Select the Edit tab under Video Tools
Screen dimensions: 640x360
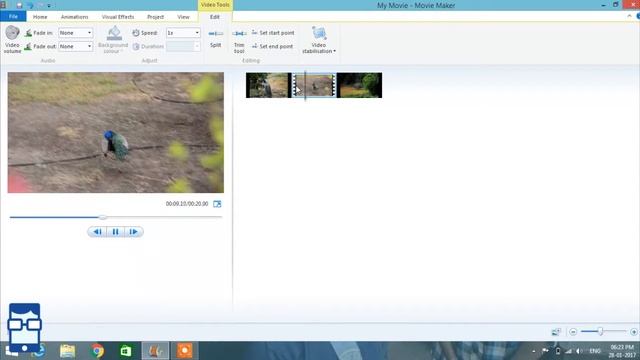coord(215,17)
